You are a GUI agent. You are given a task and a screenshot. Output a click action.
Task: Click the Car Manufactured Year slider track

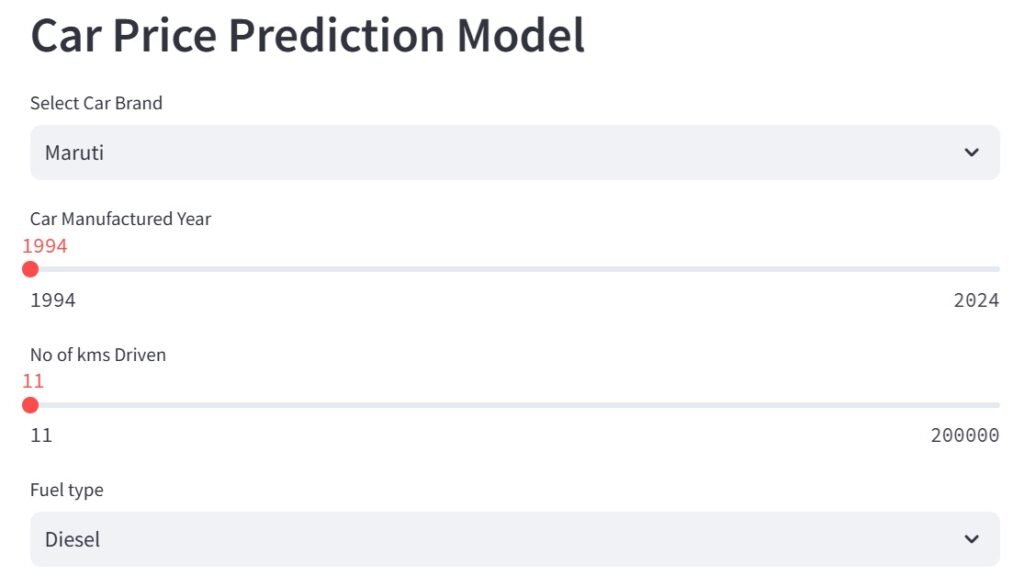click(x=514, y=269)
